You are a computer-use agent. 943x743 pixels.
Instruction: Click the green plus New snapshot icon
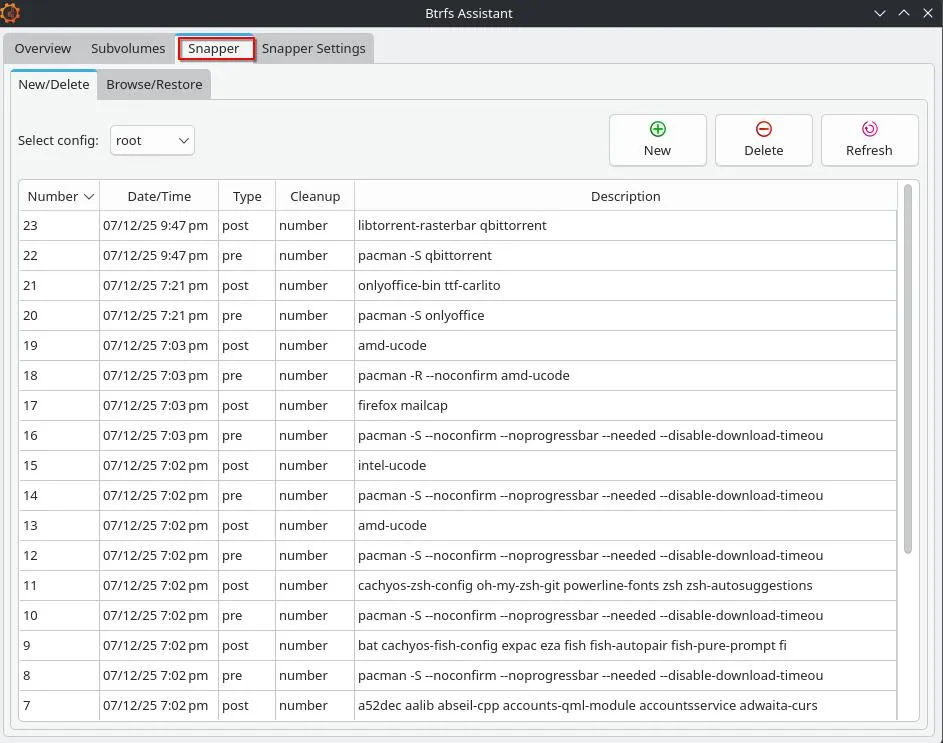tap(657, 129)
